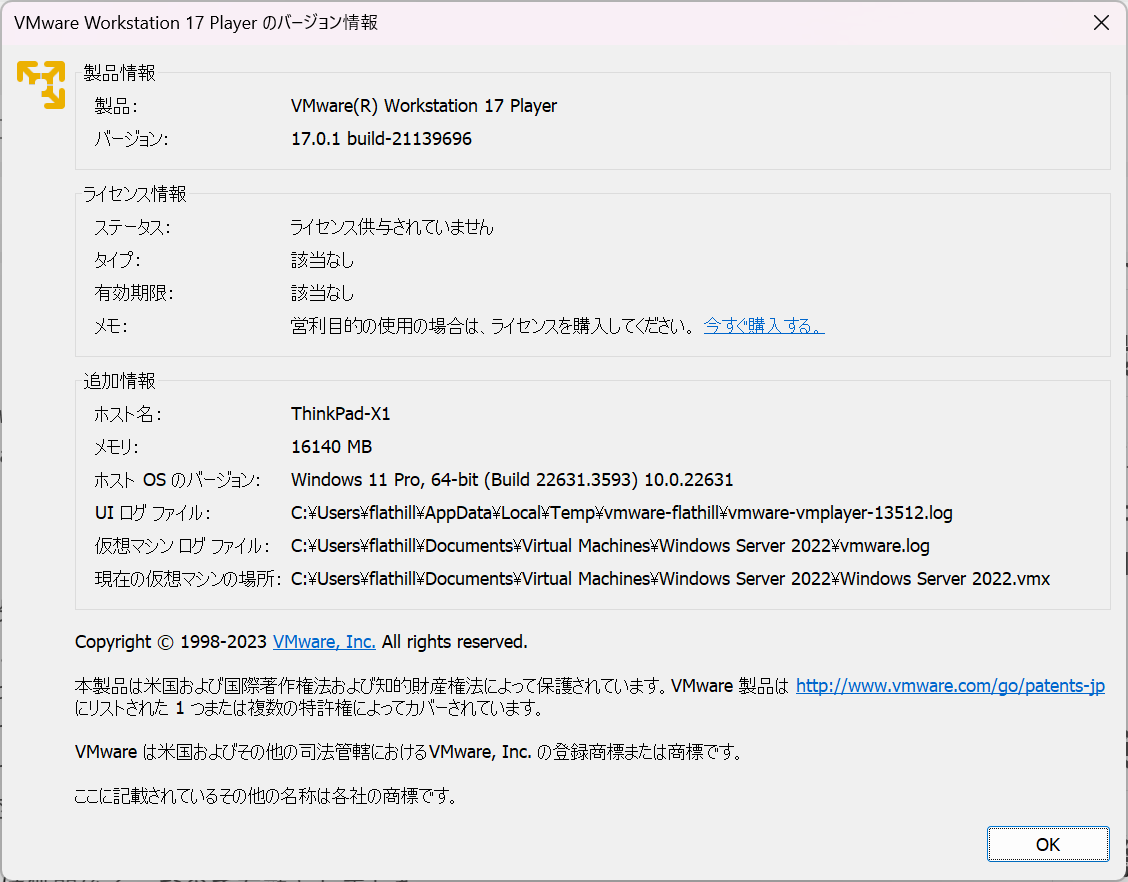
Task: Click the VMware logo icon
Action: (x=40, y=86)
